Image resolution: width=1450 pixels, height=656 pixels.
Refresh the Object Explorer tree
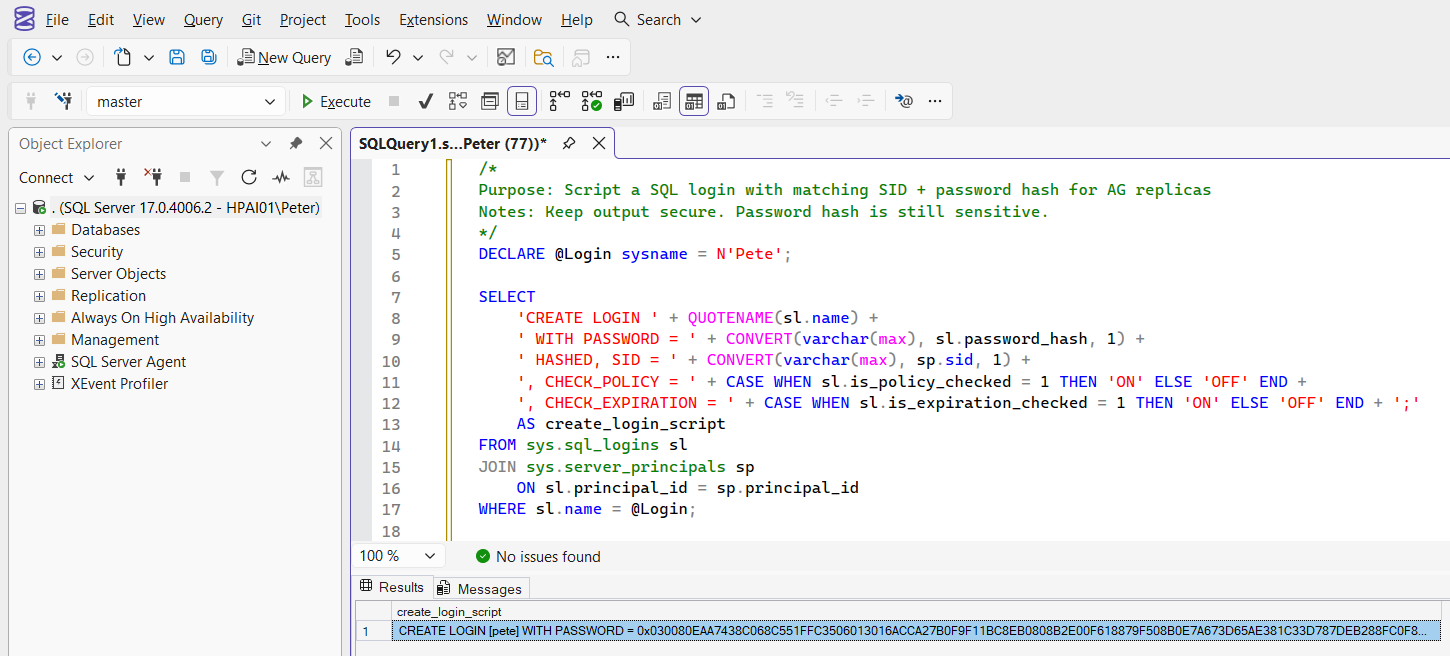pyautogui.click(x=249, y=177)
